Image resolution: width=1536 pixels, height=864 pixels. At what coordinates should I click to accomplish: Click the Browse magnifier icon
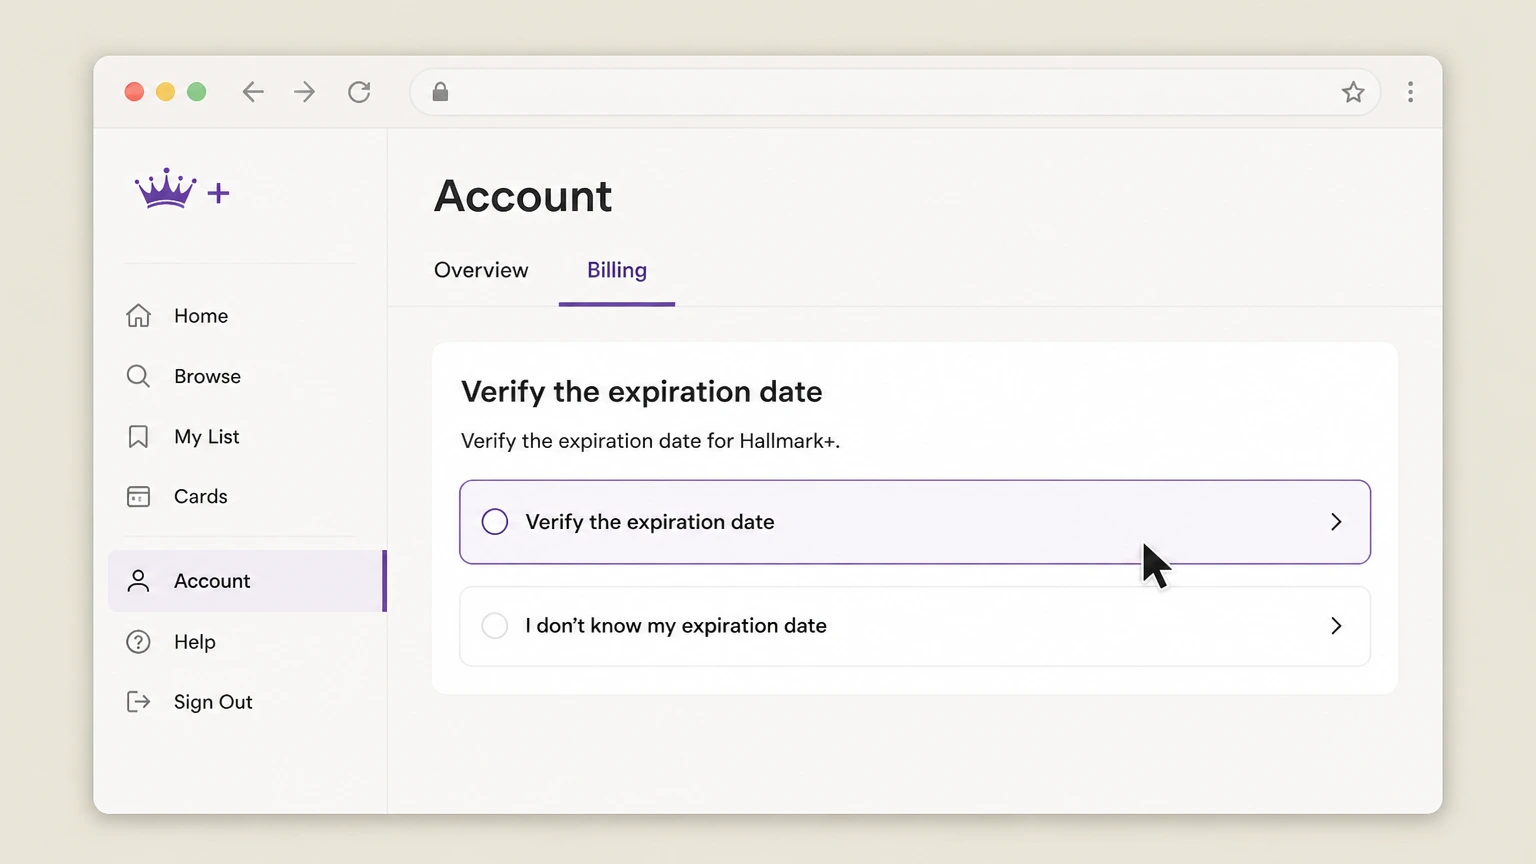[138, 376]
